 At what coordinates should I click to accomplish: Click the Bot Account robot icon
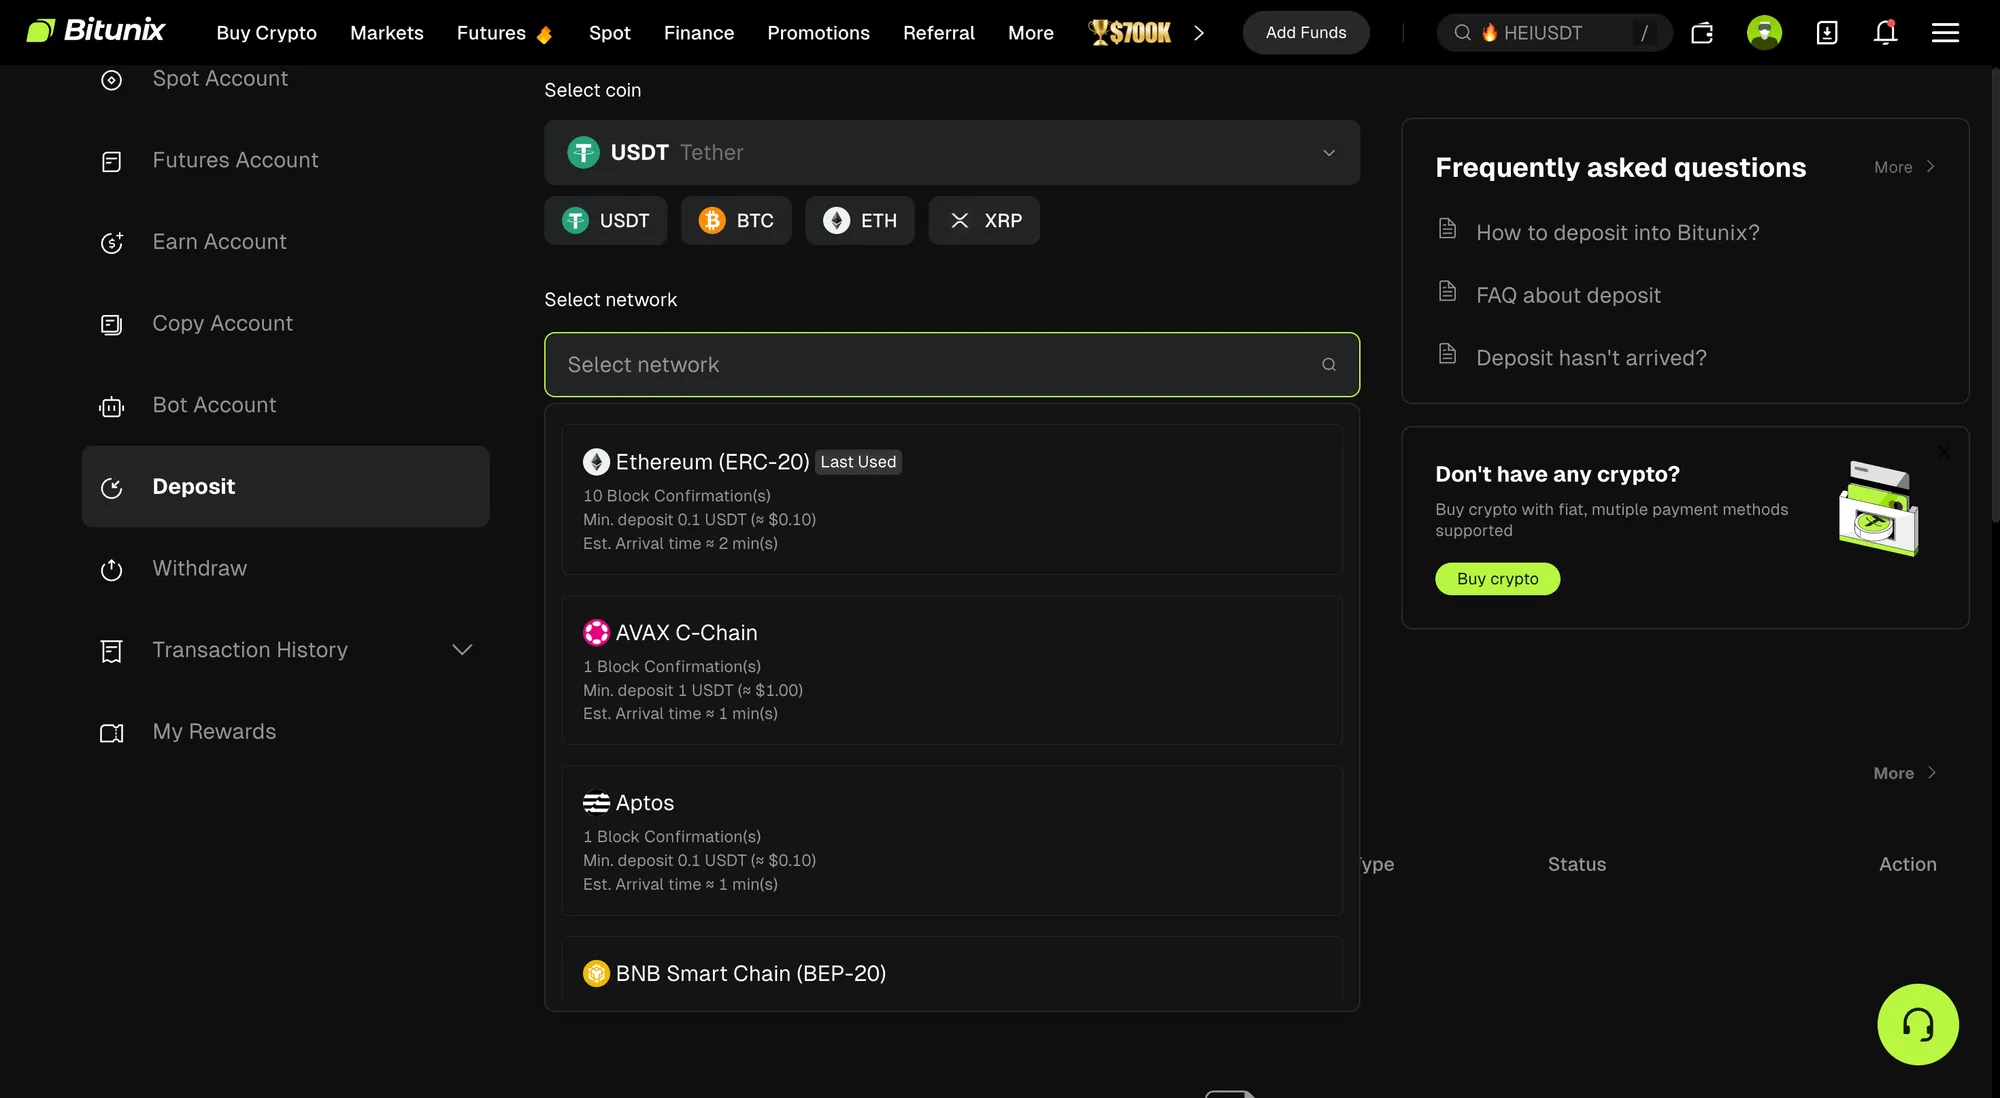(112, 406)
